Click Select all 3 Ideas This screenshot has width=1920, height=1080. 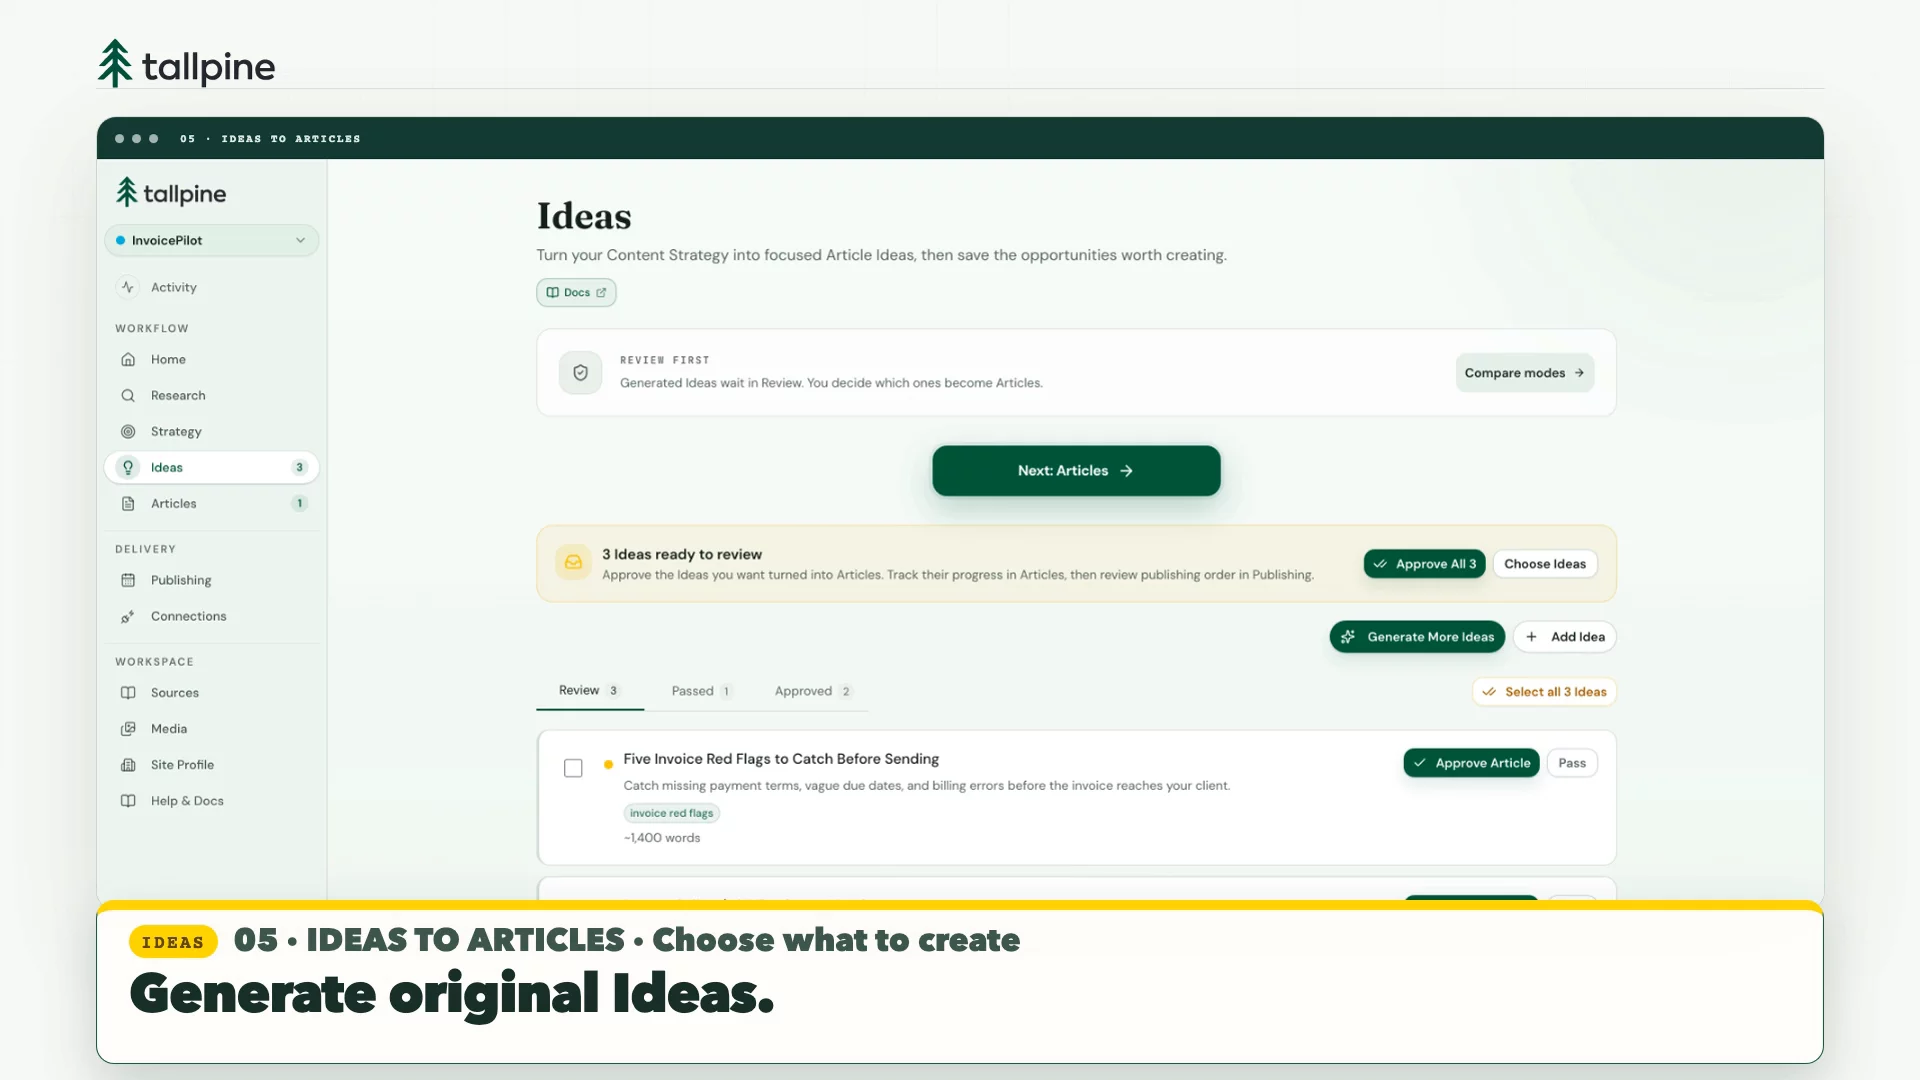1544,692
